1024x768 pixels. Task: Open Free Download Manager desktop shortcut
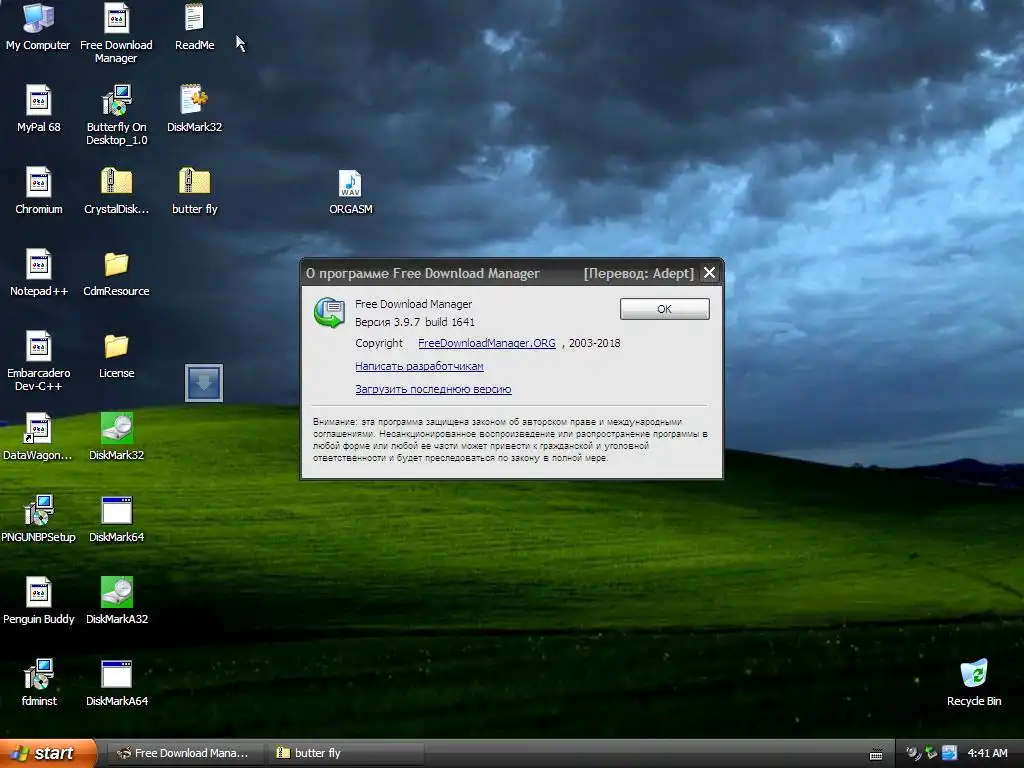point(116,33)
